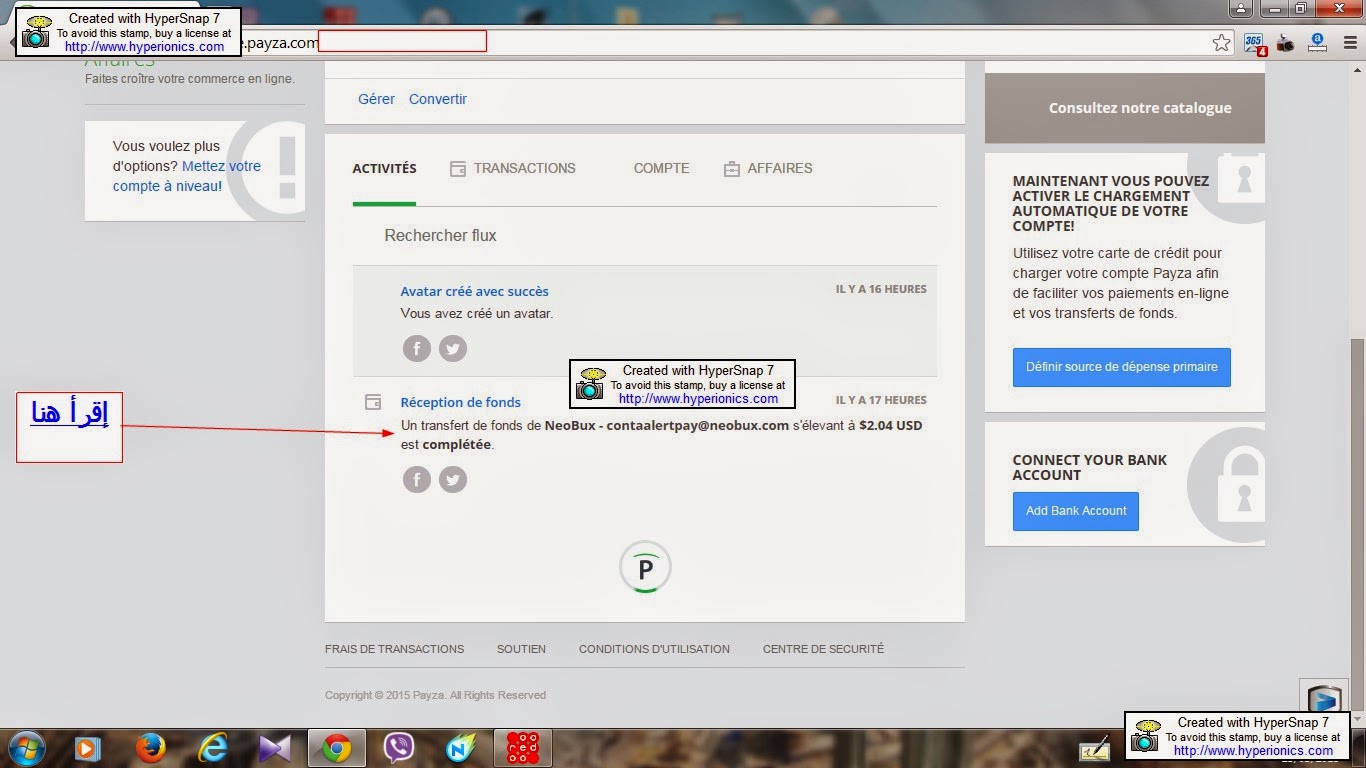1366x768 pixels.
Task: Click the camera extension icon
Action: pyautogui.click(x=1286, y=43)
